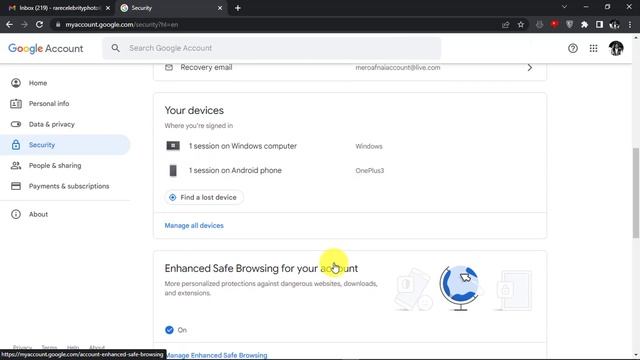Open the side panel icon in toolbar
The height and width of the screenshot is (360, 640).
tap(599, 24)
